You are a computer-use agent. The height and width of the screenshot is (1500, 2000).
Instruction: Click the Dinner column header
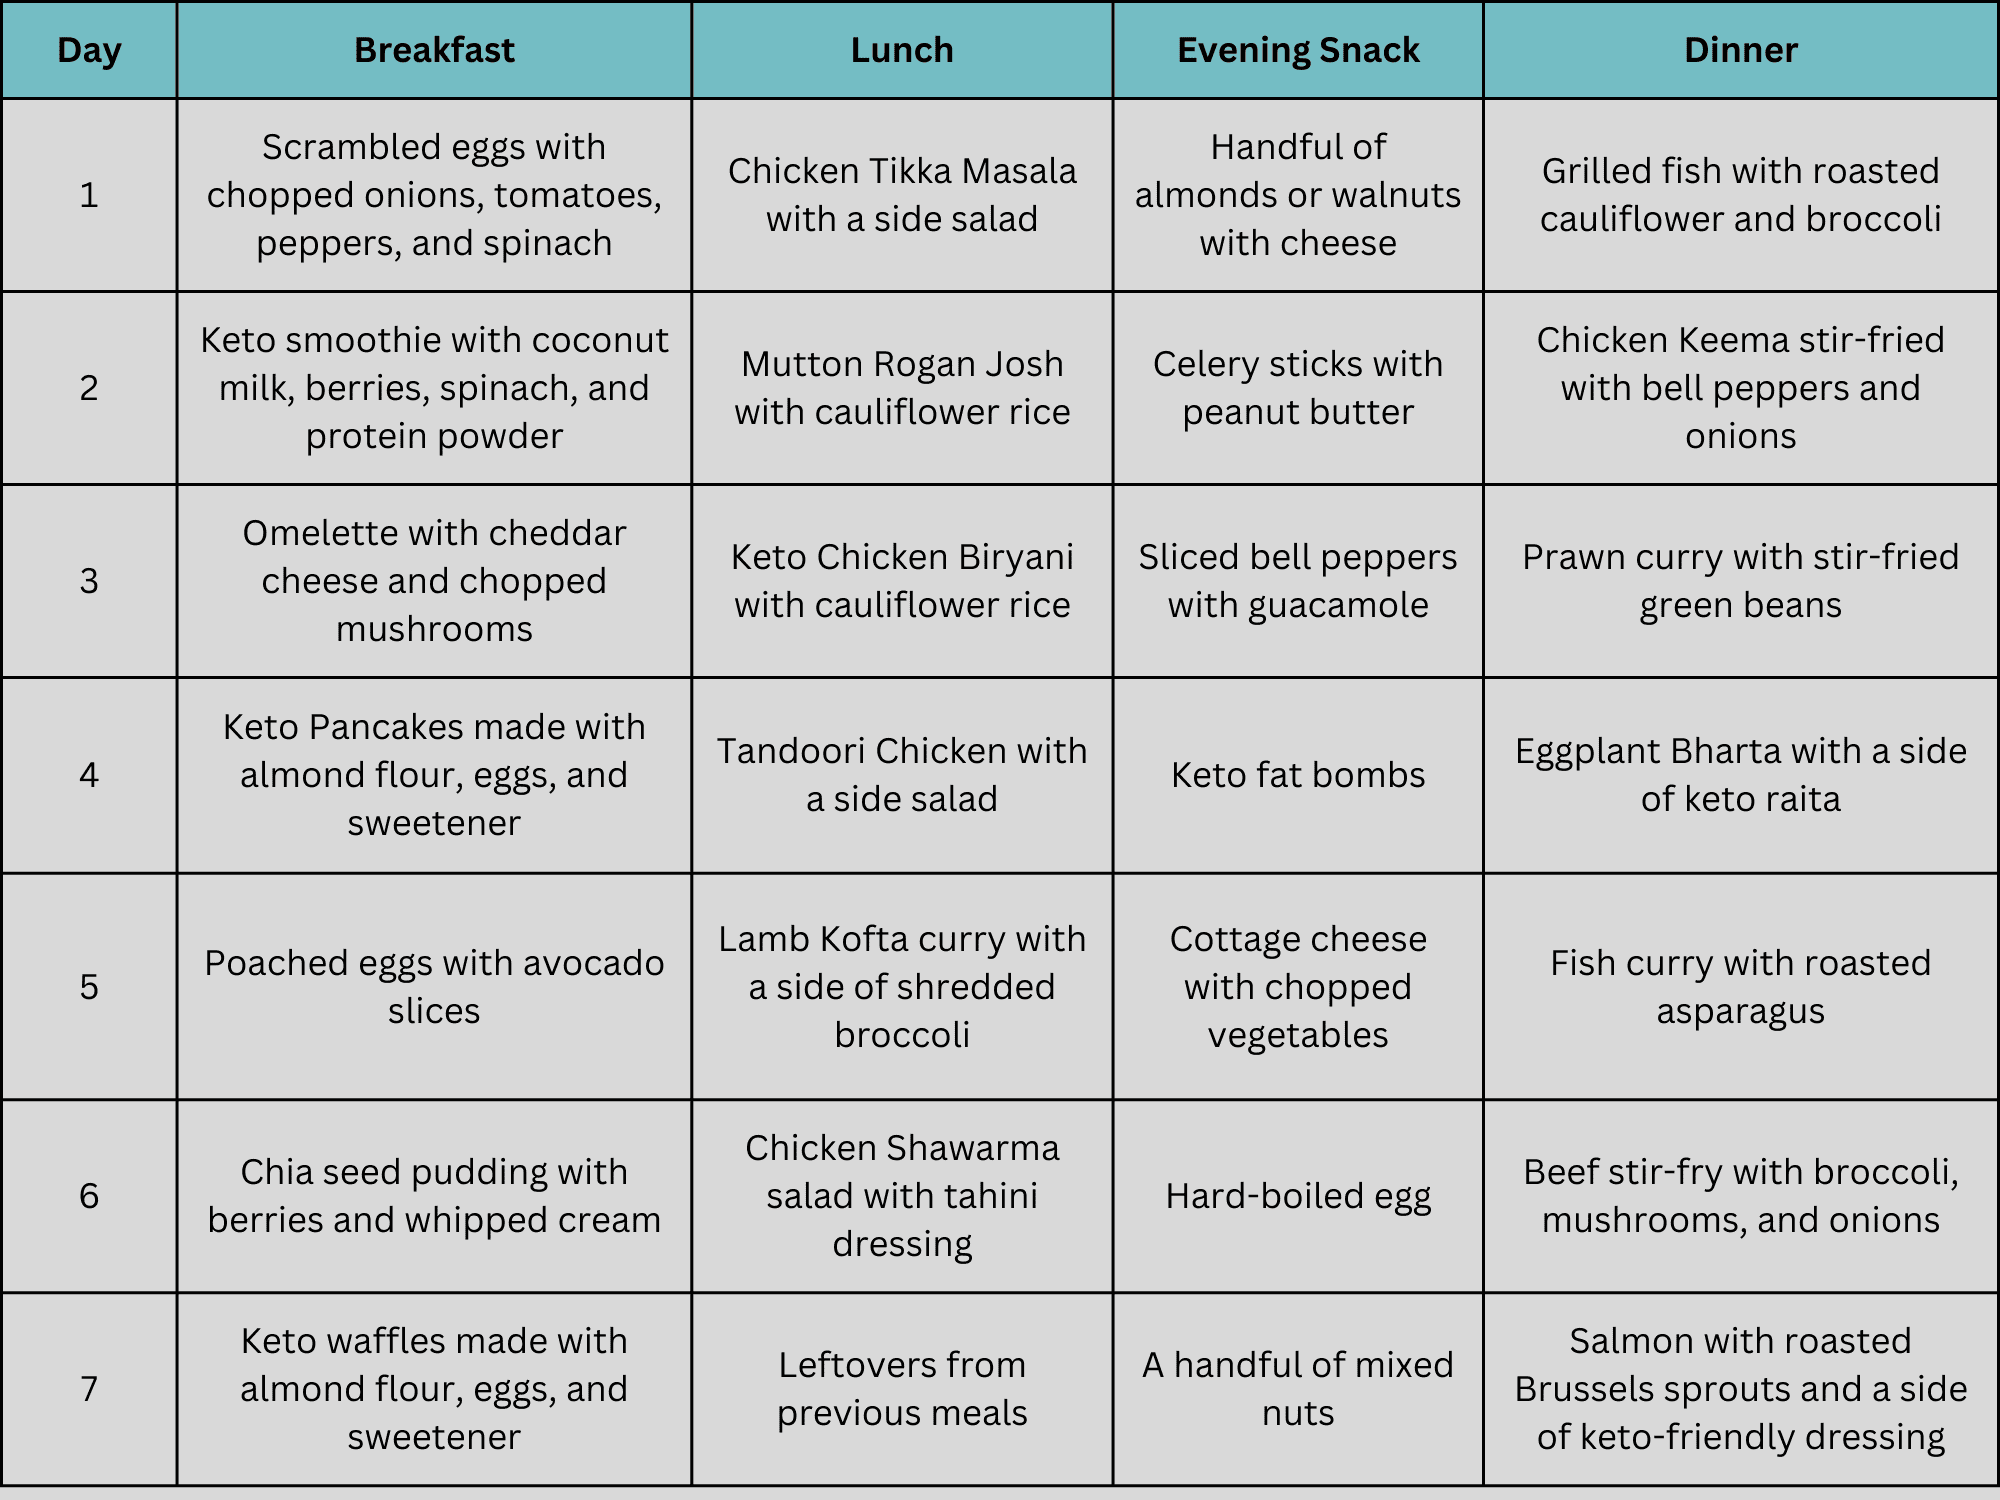[1740, 50]
